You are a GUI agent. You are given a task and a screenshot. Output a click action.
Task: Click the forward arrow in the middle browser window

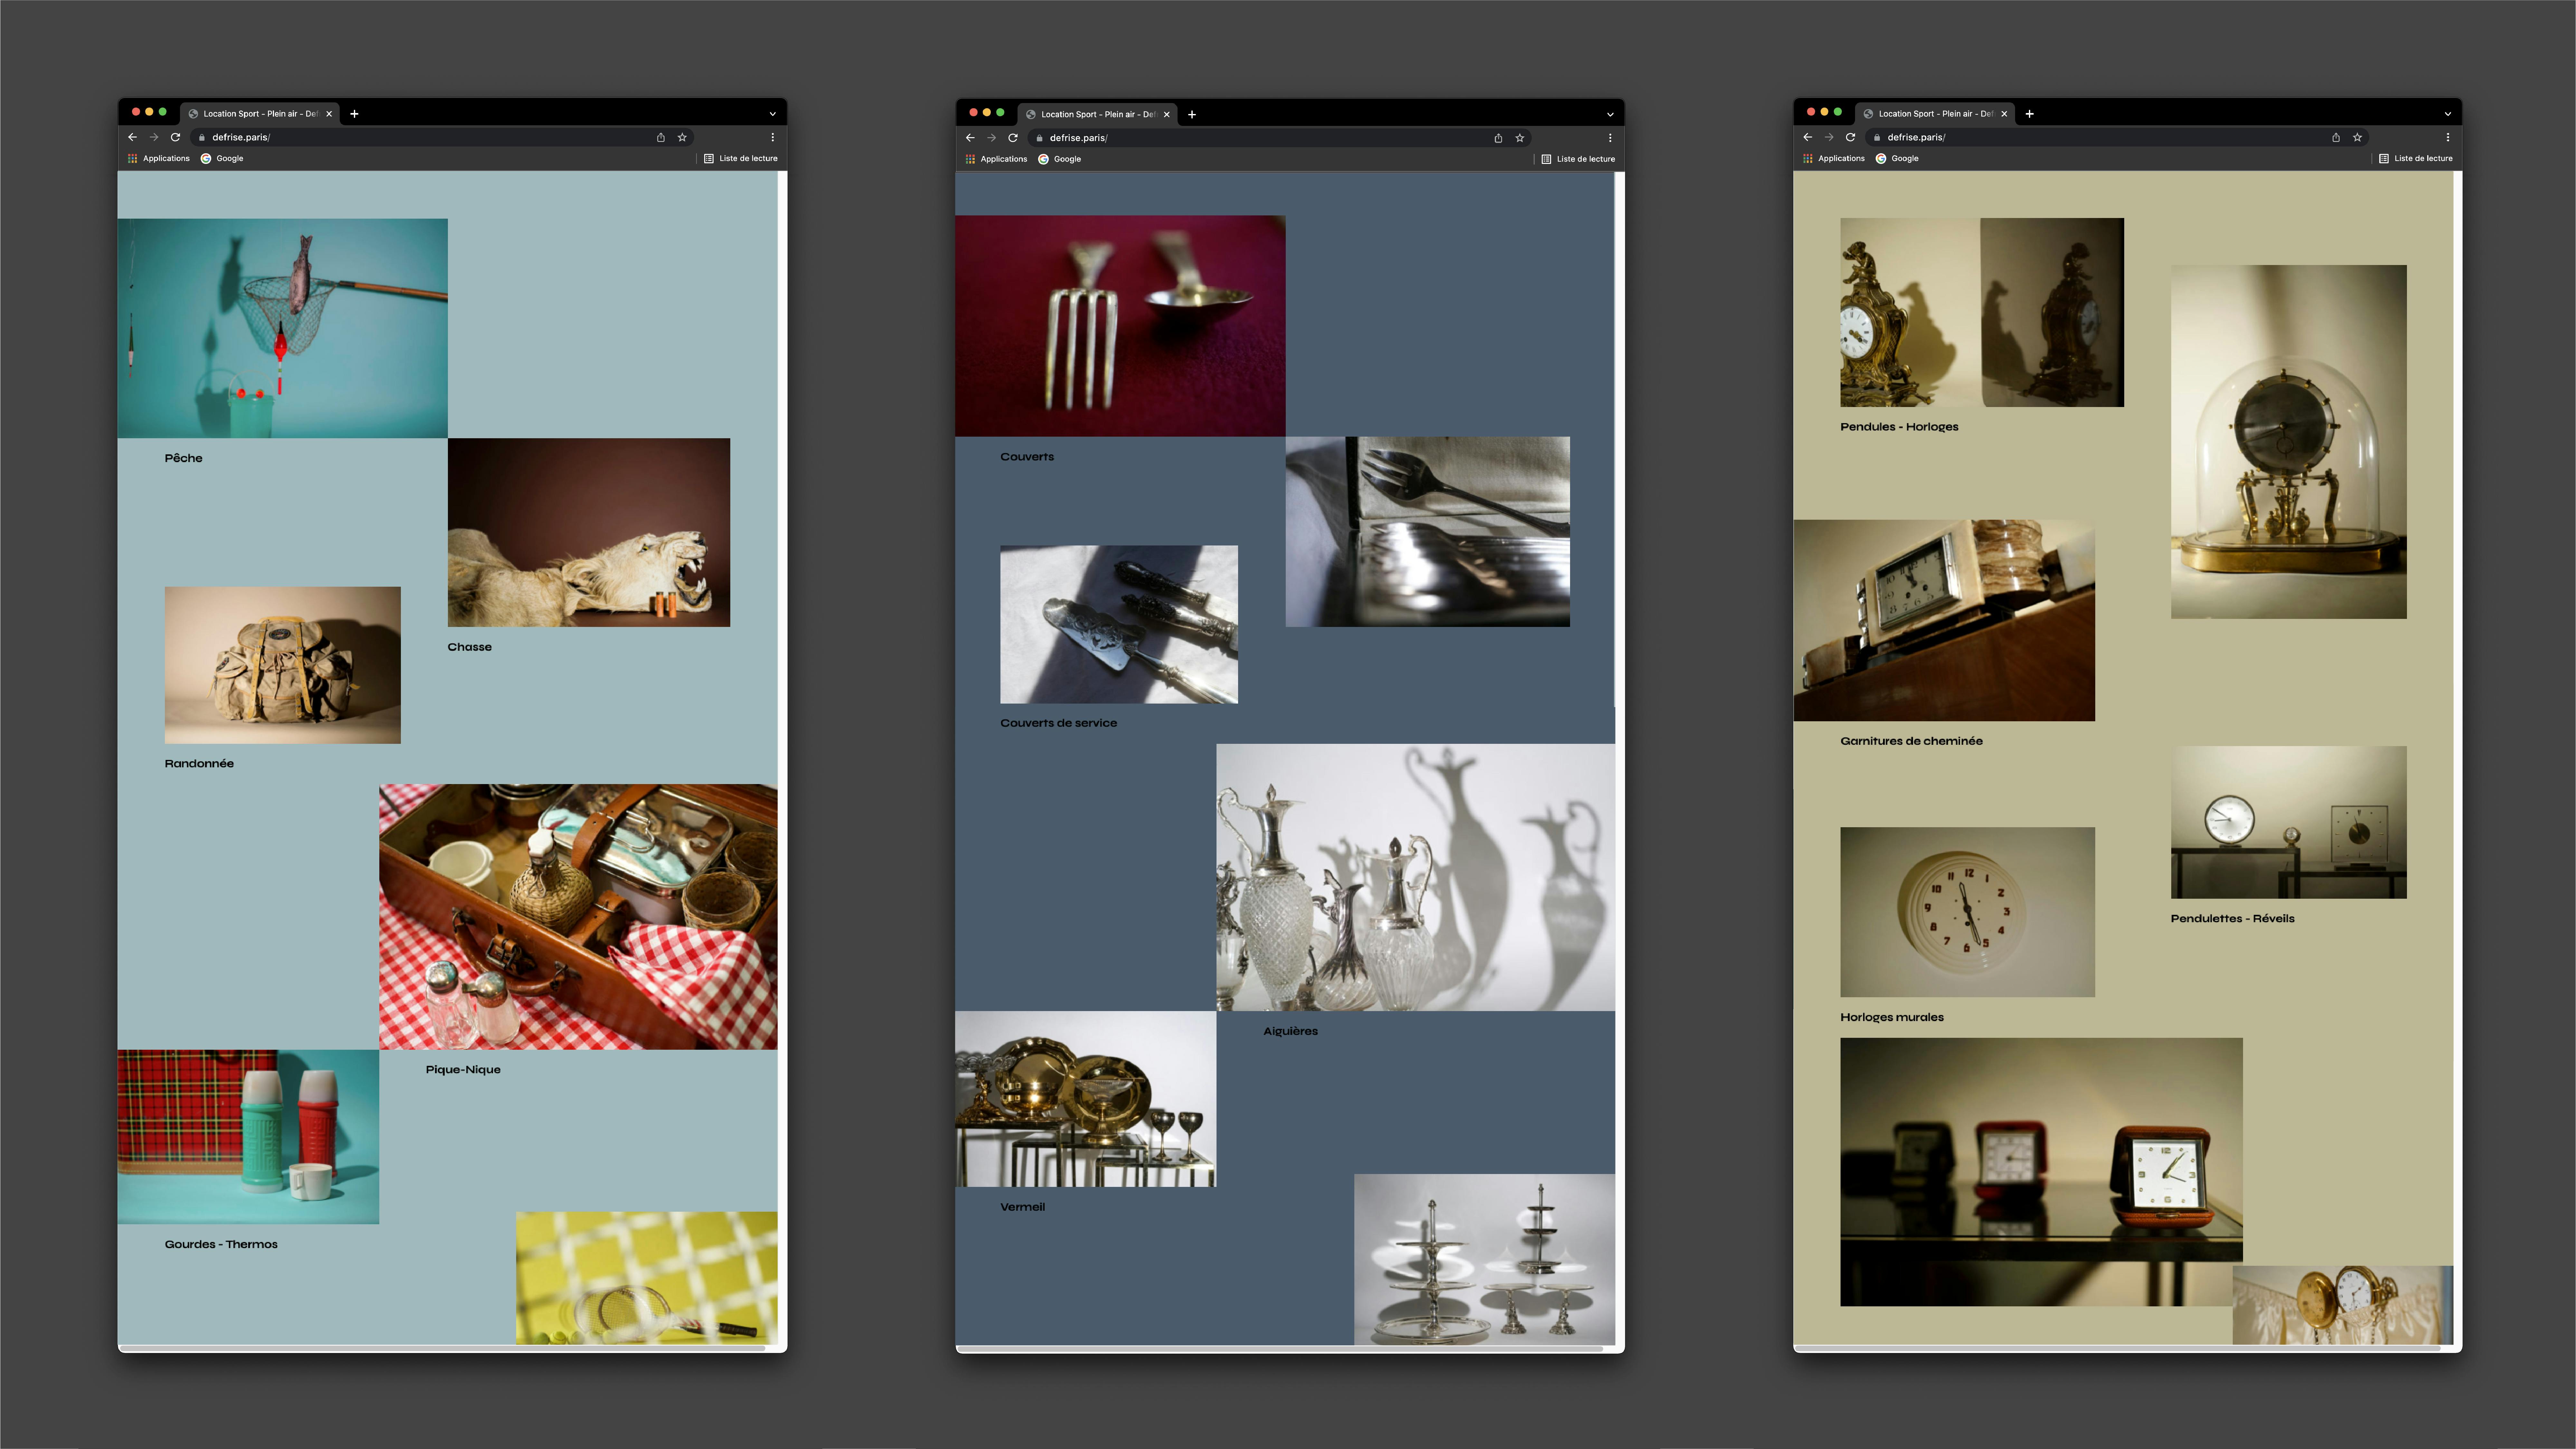click(x=992, y=138)
